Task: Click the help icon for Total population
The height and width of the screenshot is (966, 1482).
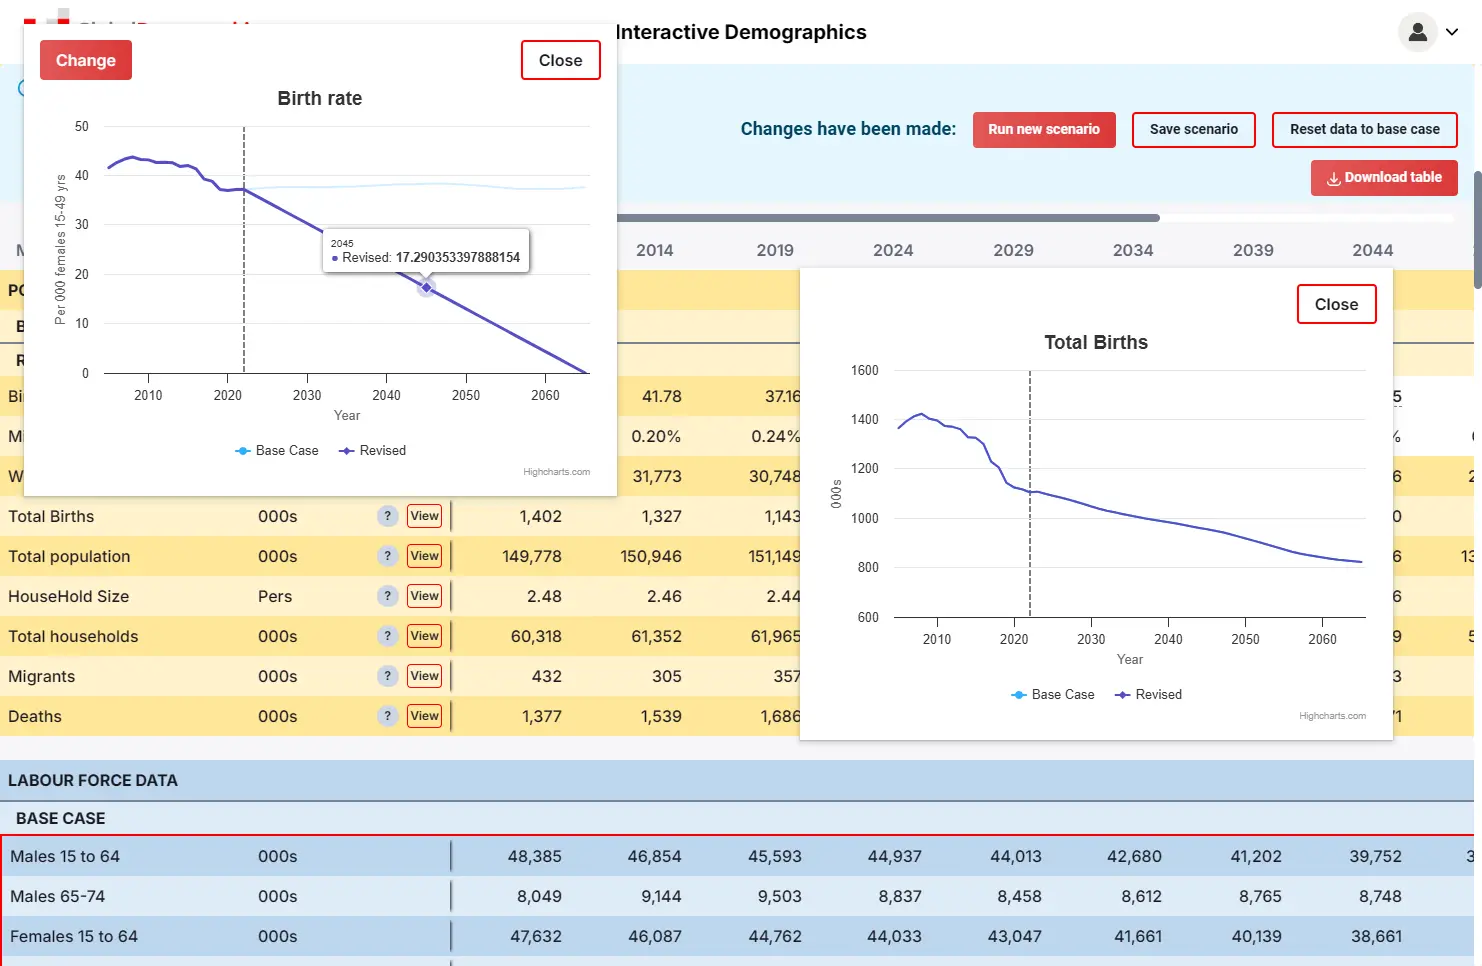Action: (388, 556)
